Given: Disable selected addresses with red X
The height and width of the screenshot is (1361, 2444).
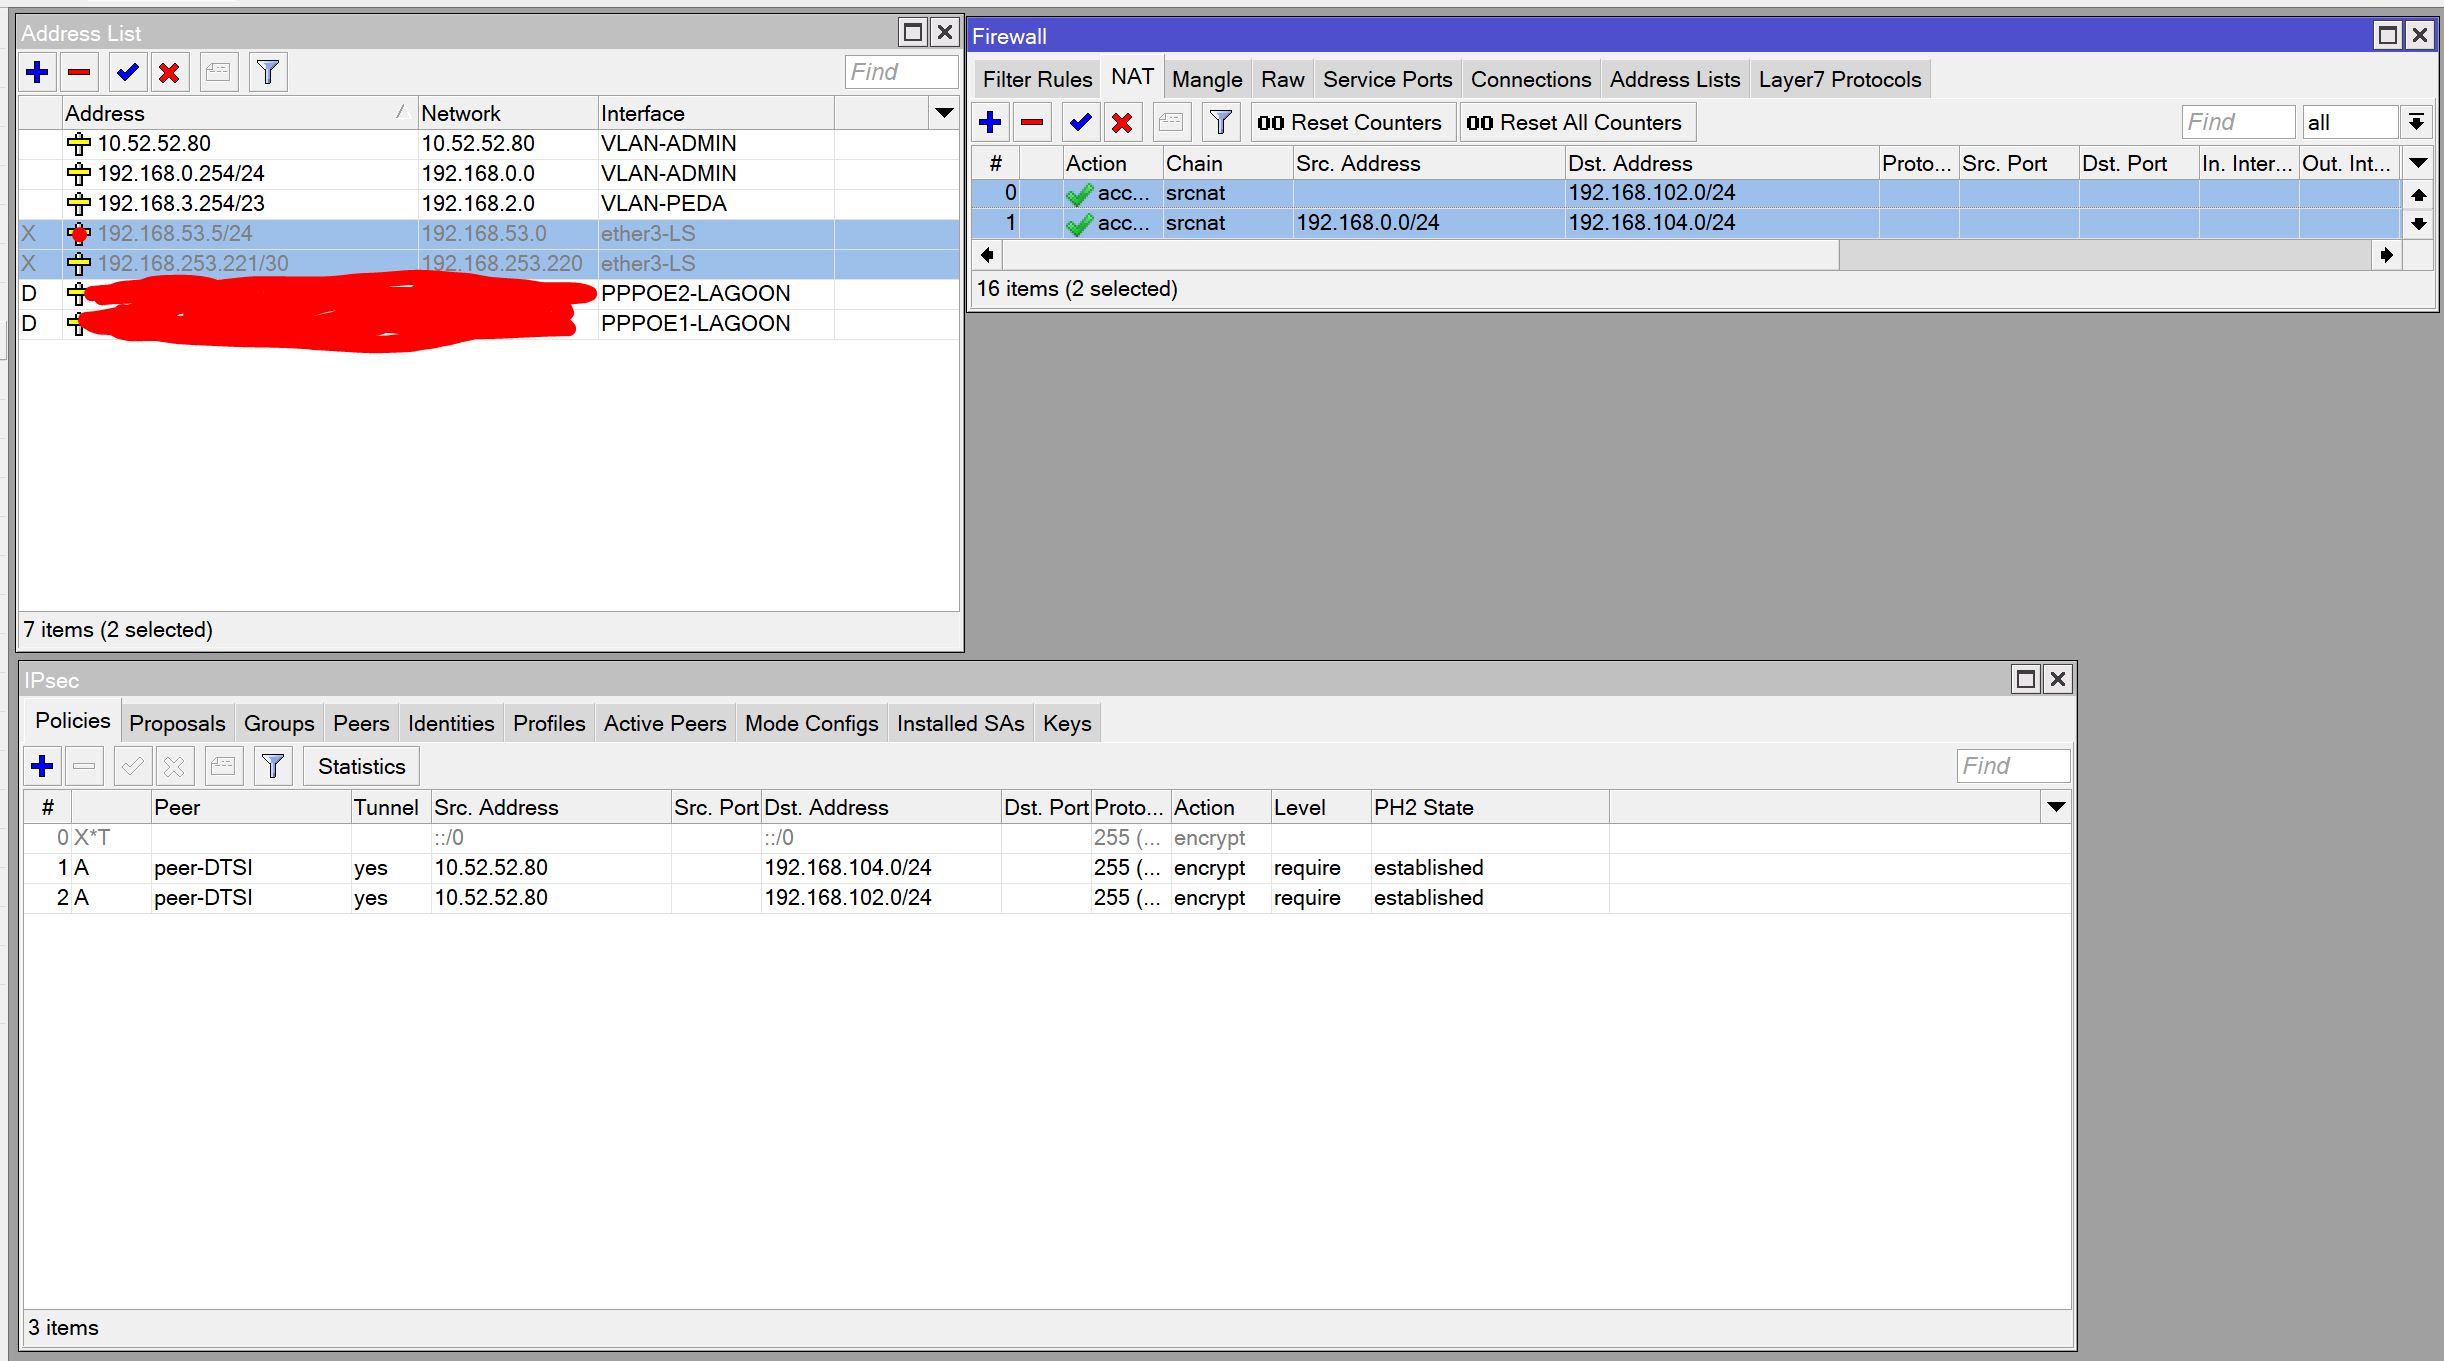Looking at the screenshot, I should click(x=170, y=72).
